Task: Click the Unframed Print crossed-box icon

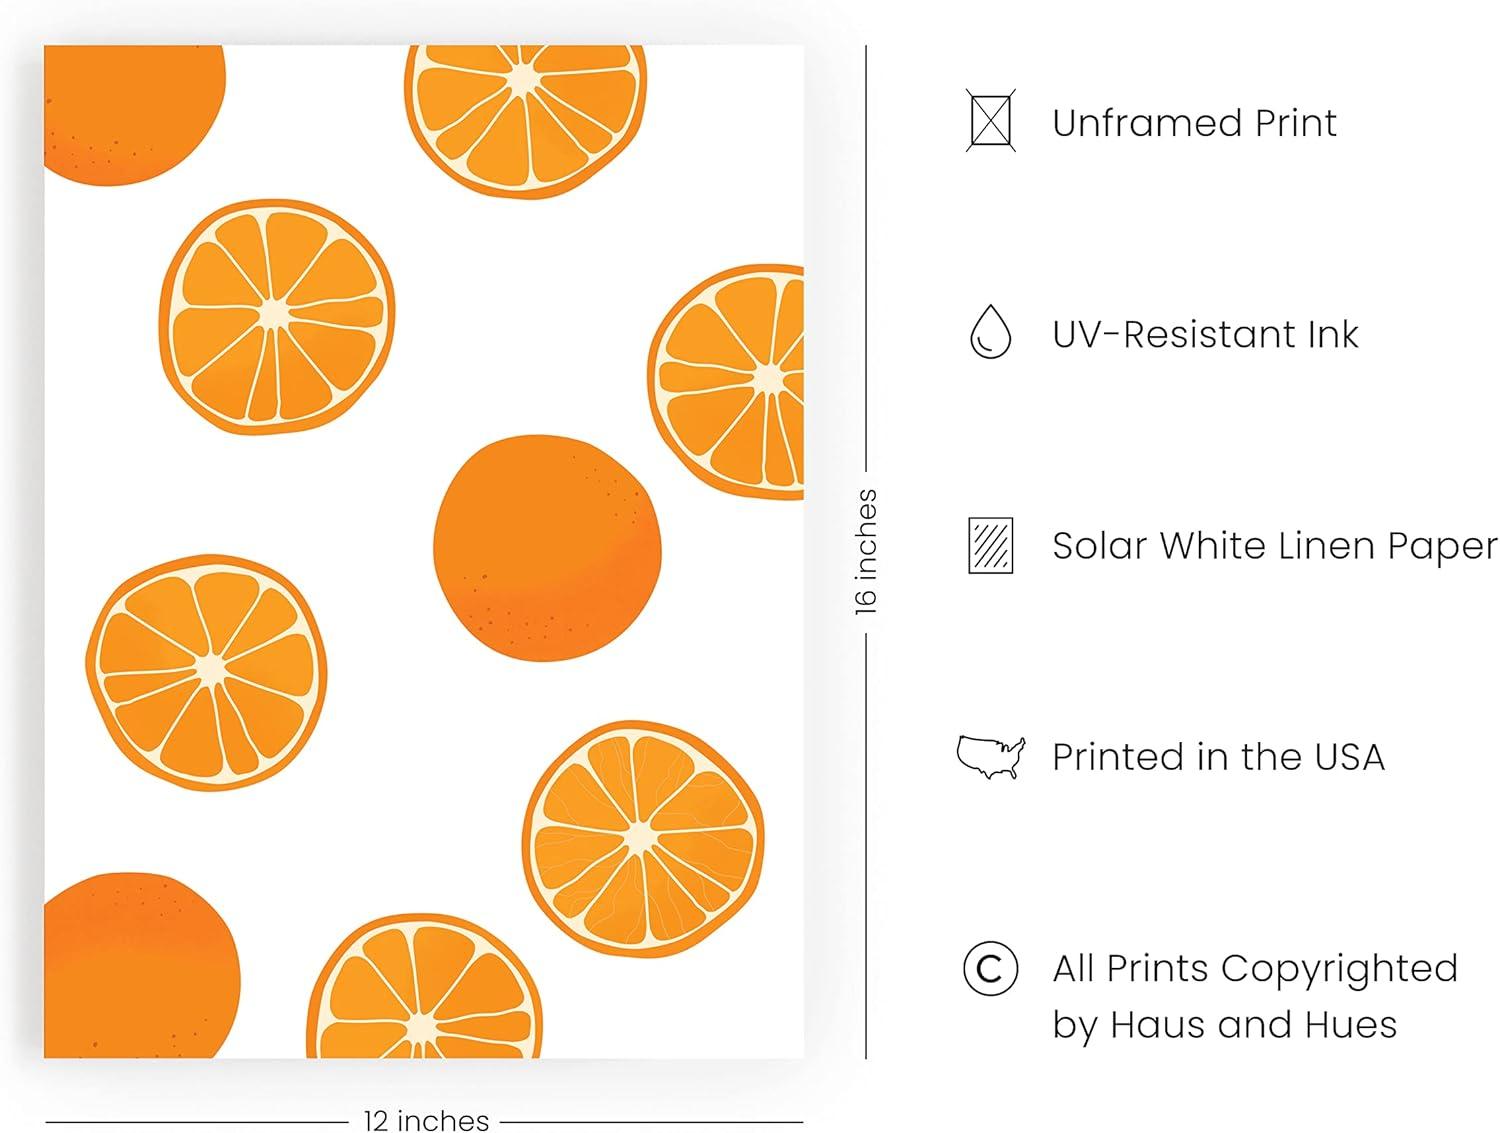Action: 990,121
